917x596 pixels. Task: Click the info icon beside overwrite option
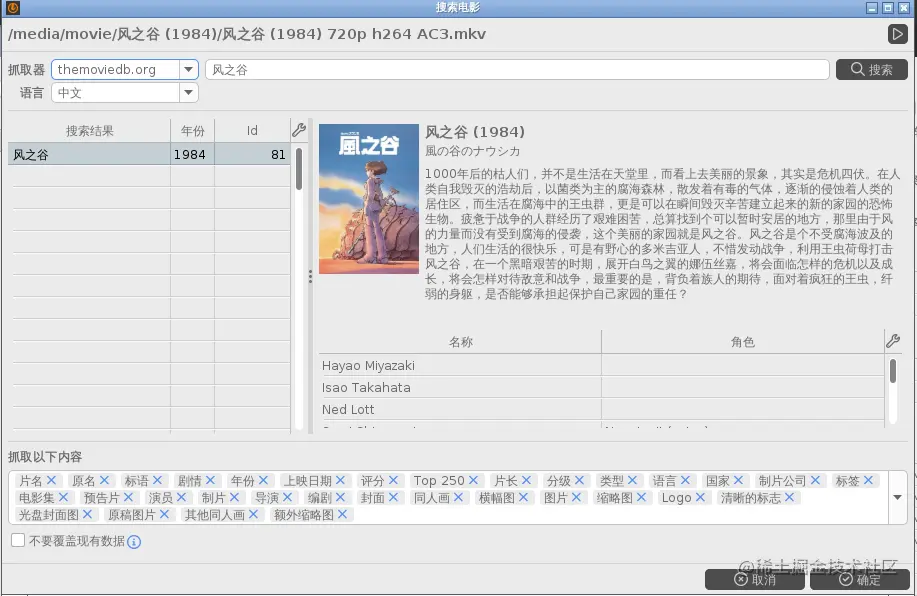tap(134, 542)
